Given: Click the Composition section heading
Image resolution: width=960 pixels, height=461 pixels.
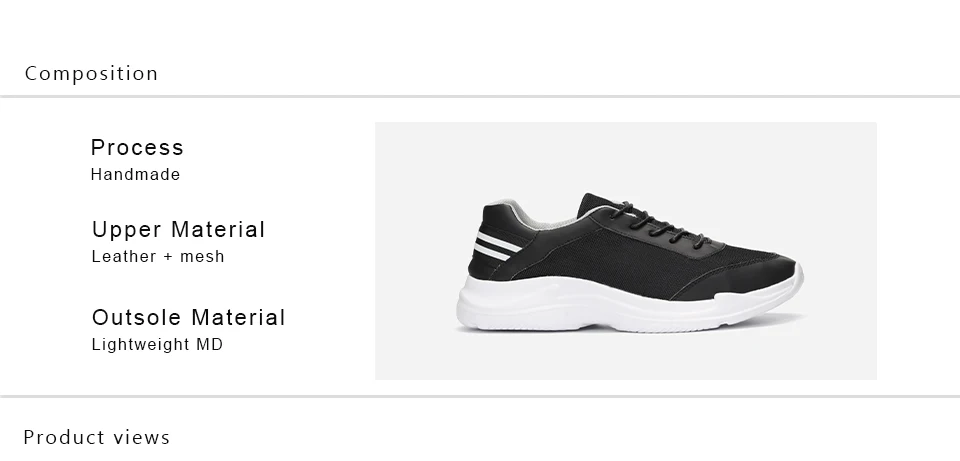Looking at the screenshot, I should [91, 73].
